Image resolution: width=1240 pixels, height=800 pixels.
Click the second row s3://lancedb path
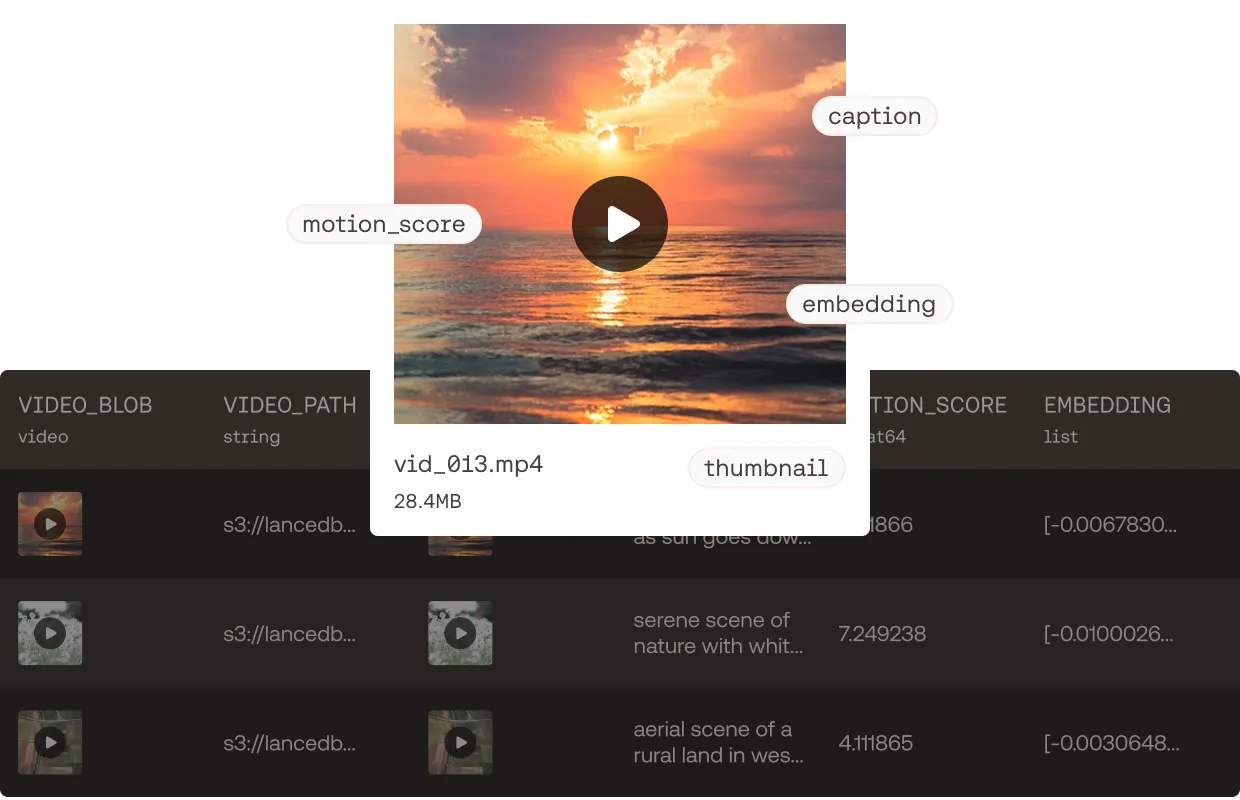[x=289, y=634]
